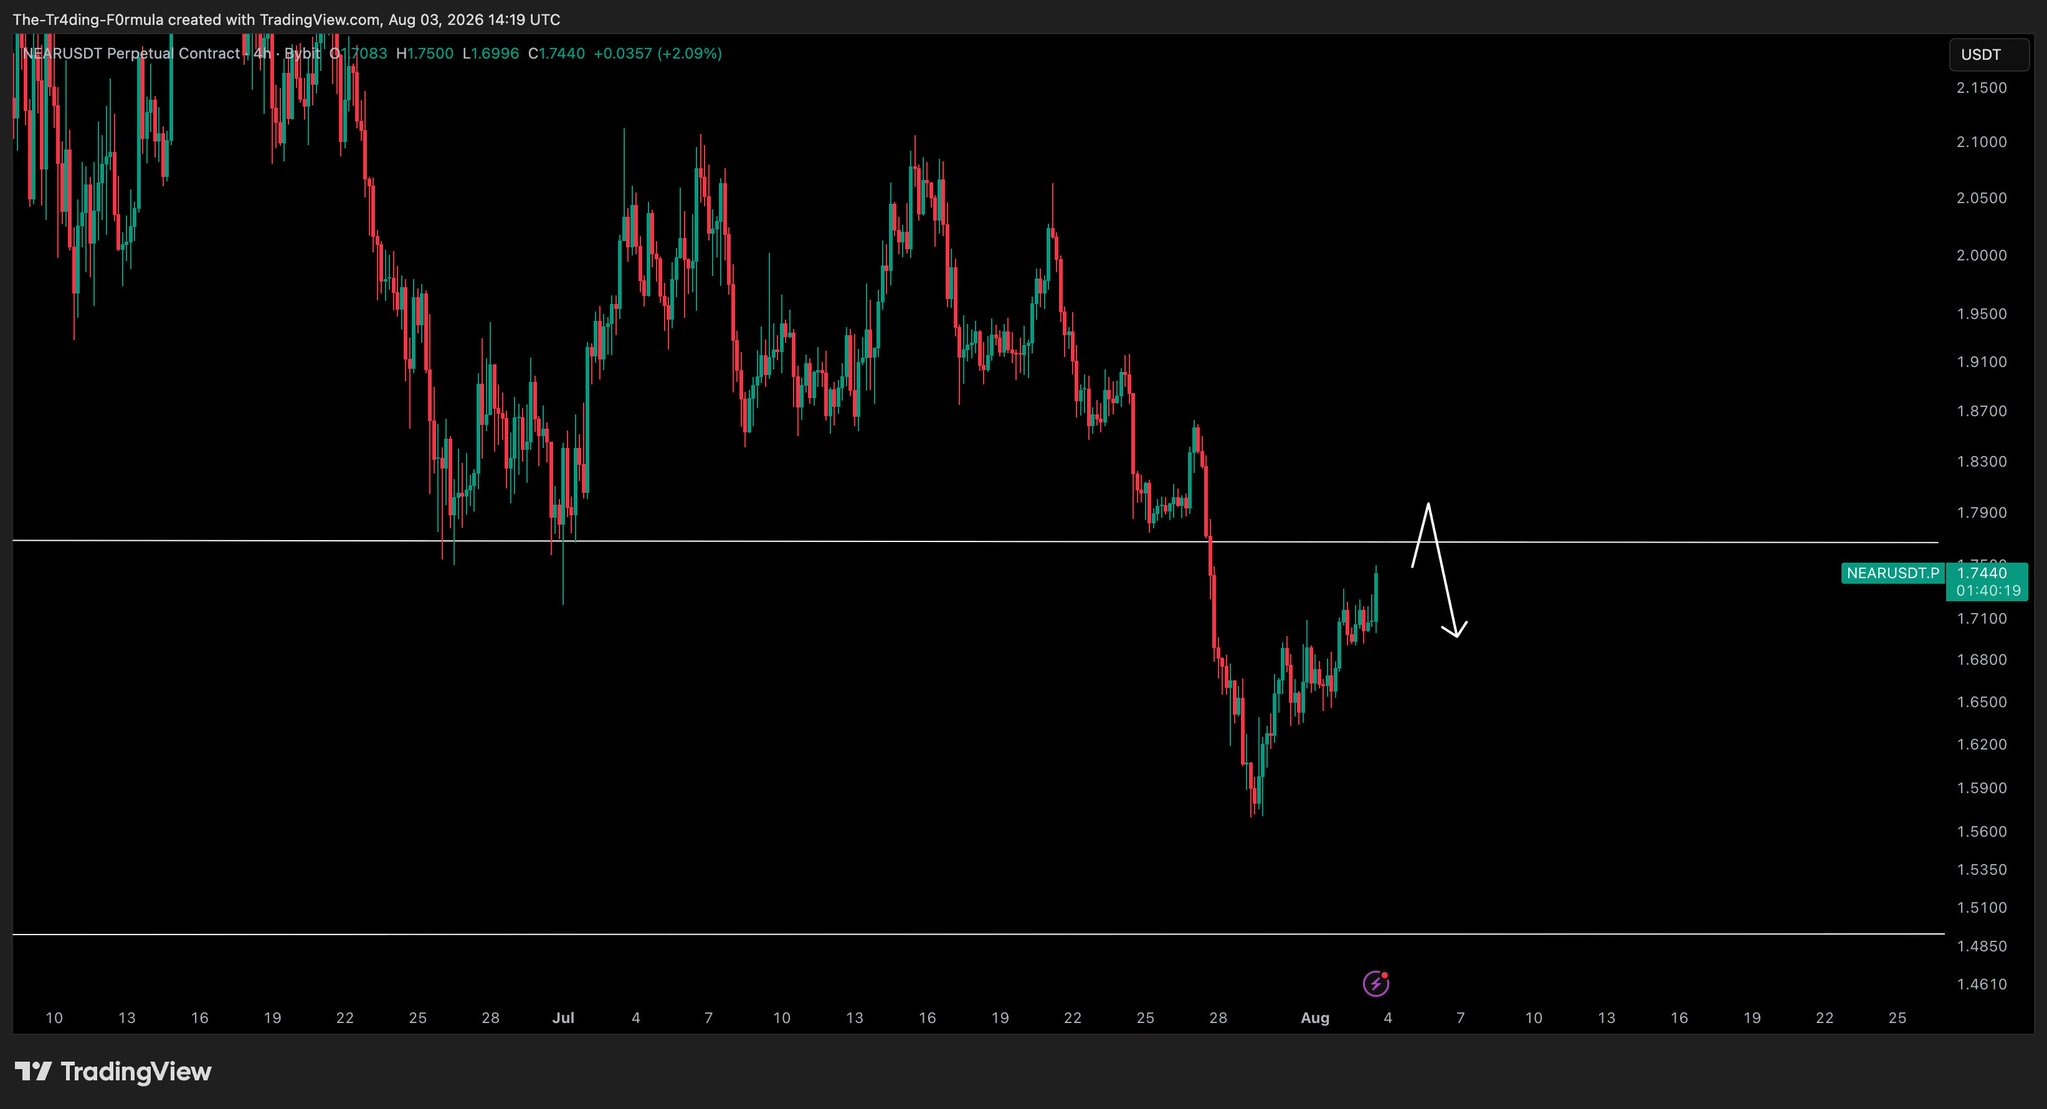Image resolution: width=2047 pixels, height=1109 pixels.
Task: Click the 2.1000 price axis label
Action: (x=1982, y=142)
